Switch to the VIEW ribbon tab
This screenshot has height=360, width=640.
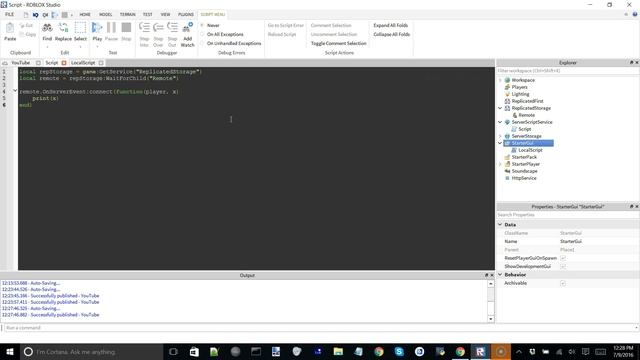click(165, 14)
